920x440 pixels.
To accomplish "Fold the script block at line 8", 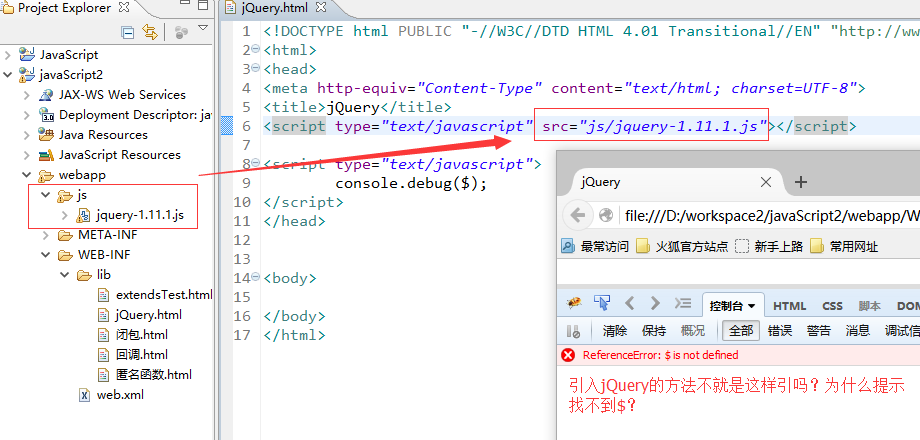I will tap(255, 163).
